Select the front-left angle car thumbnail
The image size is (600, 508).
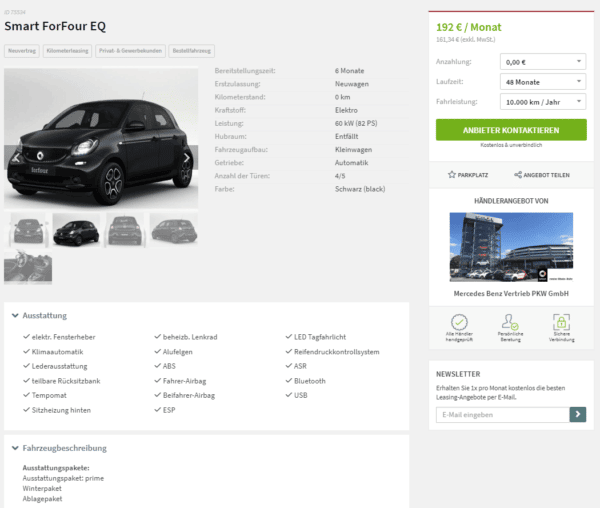click(x=77, y=230)
